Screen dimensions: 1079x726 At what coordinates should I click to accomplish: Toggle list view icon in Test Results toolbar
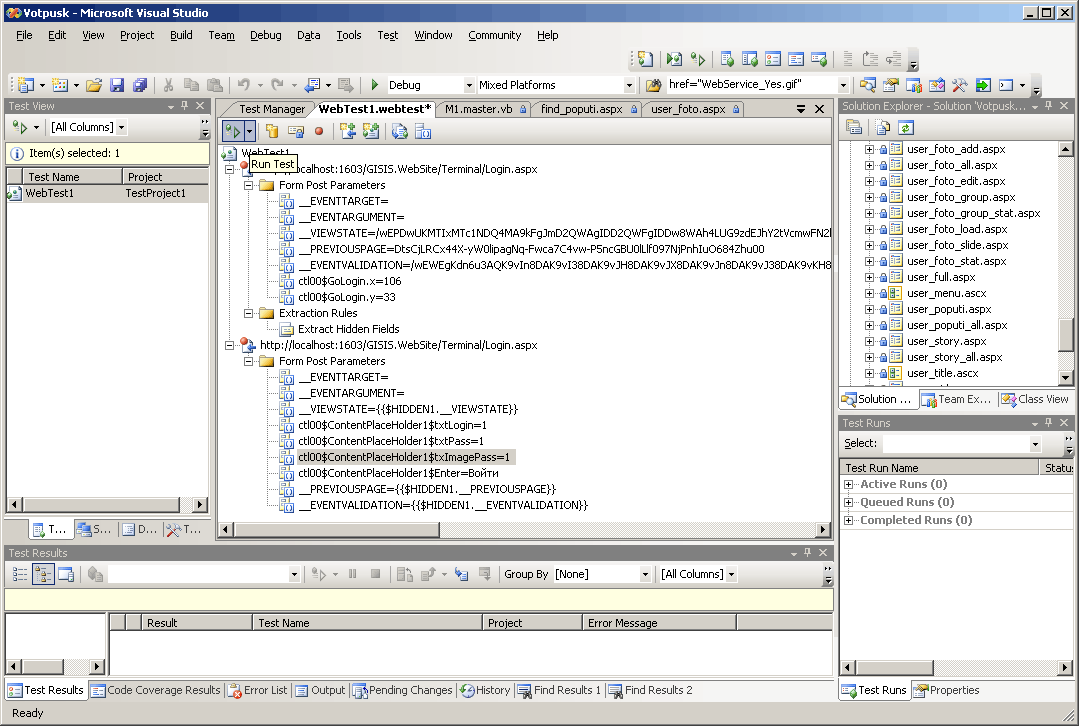(20, 574)
